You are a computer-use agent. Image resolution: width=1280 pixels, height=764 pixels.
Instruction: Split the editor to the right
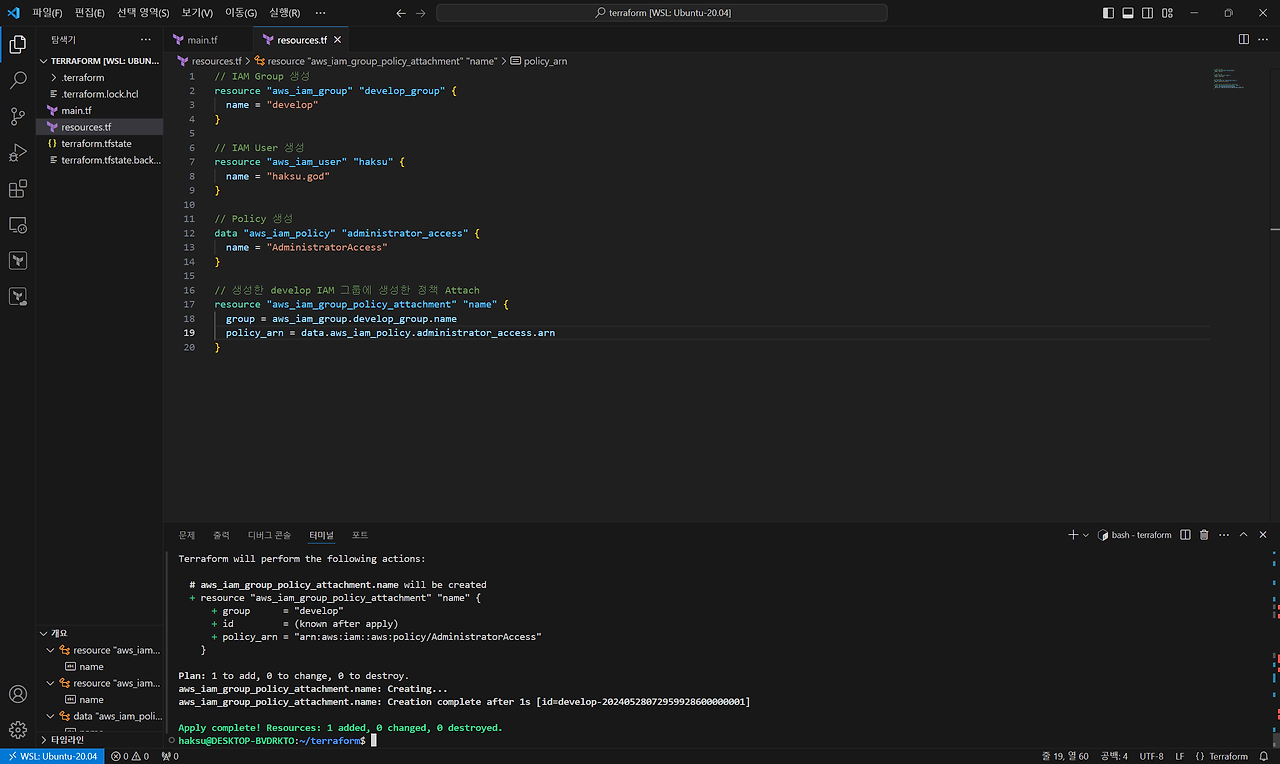coord(1243,39)
